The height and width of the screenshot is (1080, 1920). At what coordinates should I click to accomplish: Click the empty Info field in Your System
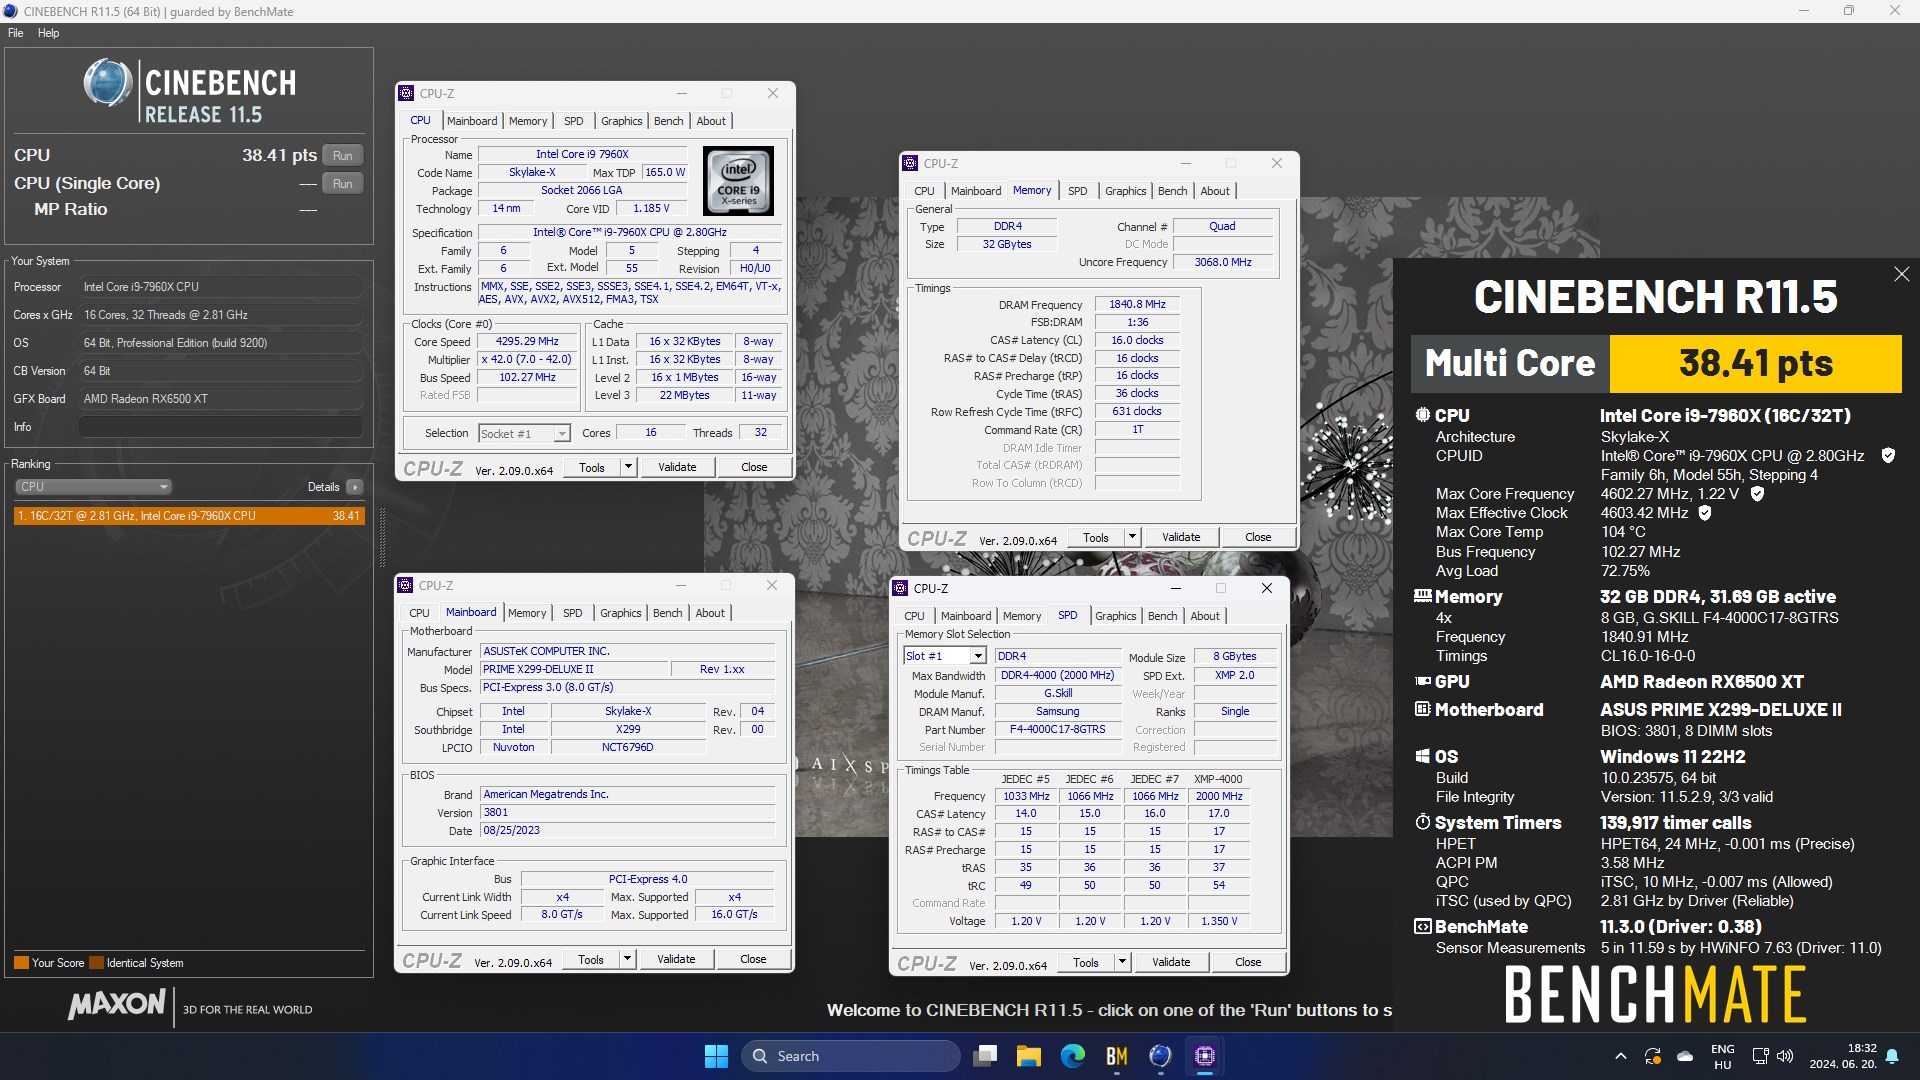pos(221,427)
